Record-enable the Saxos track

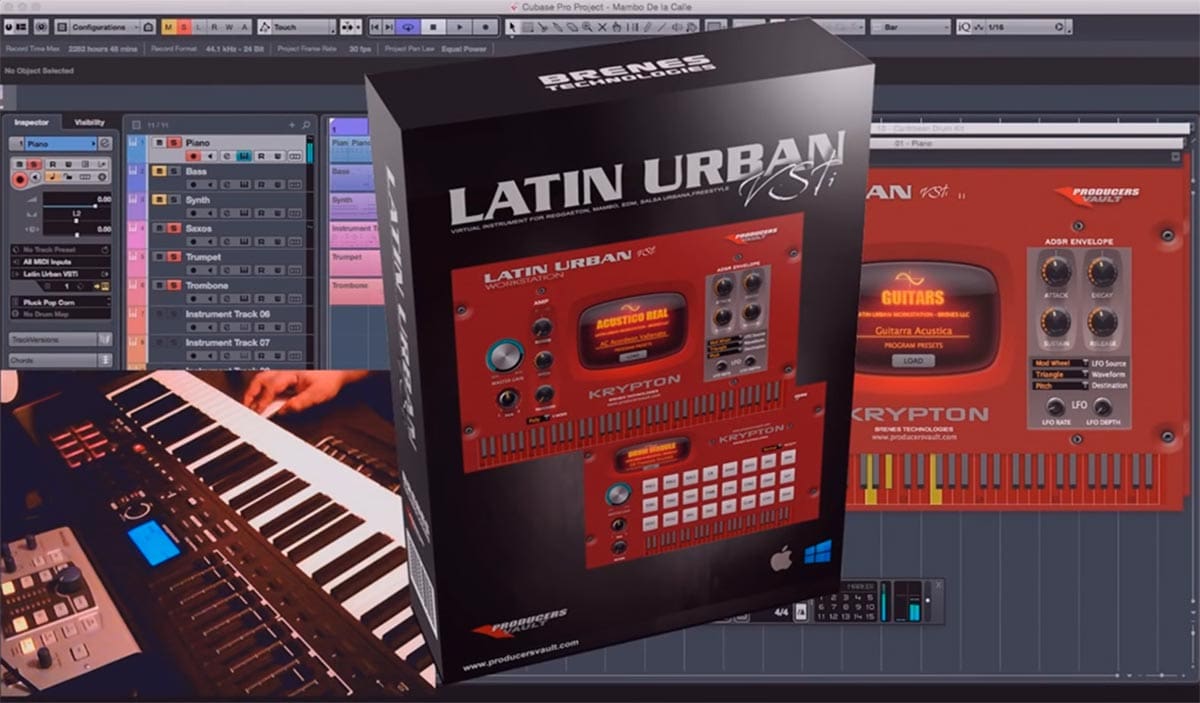pos(193,243)
